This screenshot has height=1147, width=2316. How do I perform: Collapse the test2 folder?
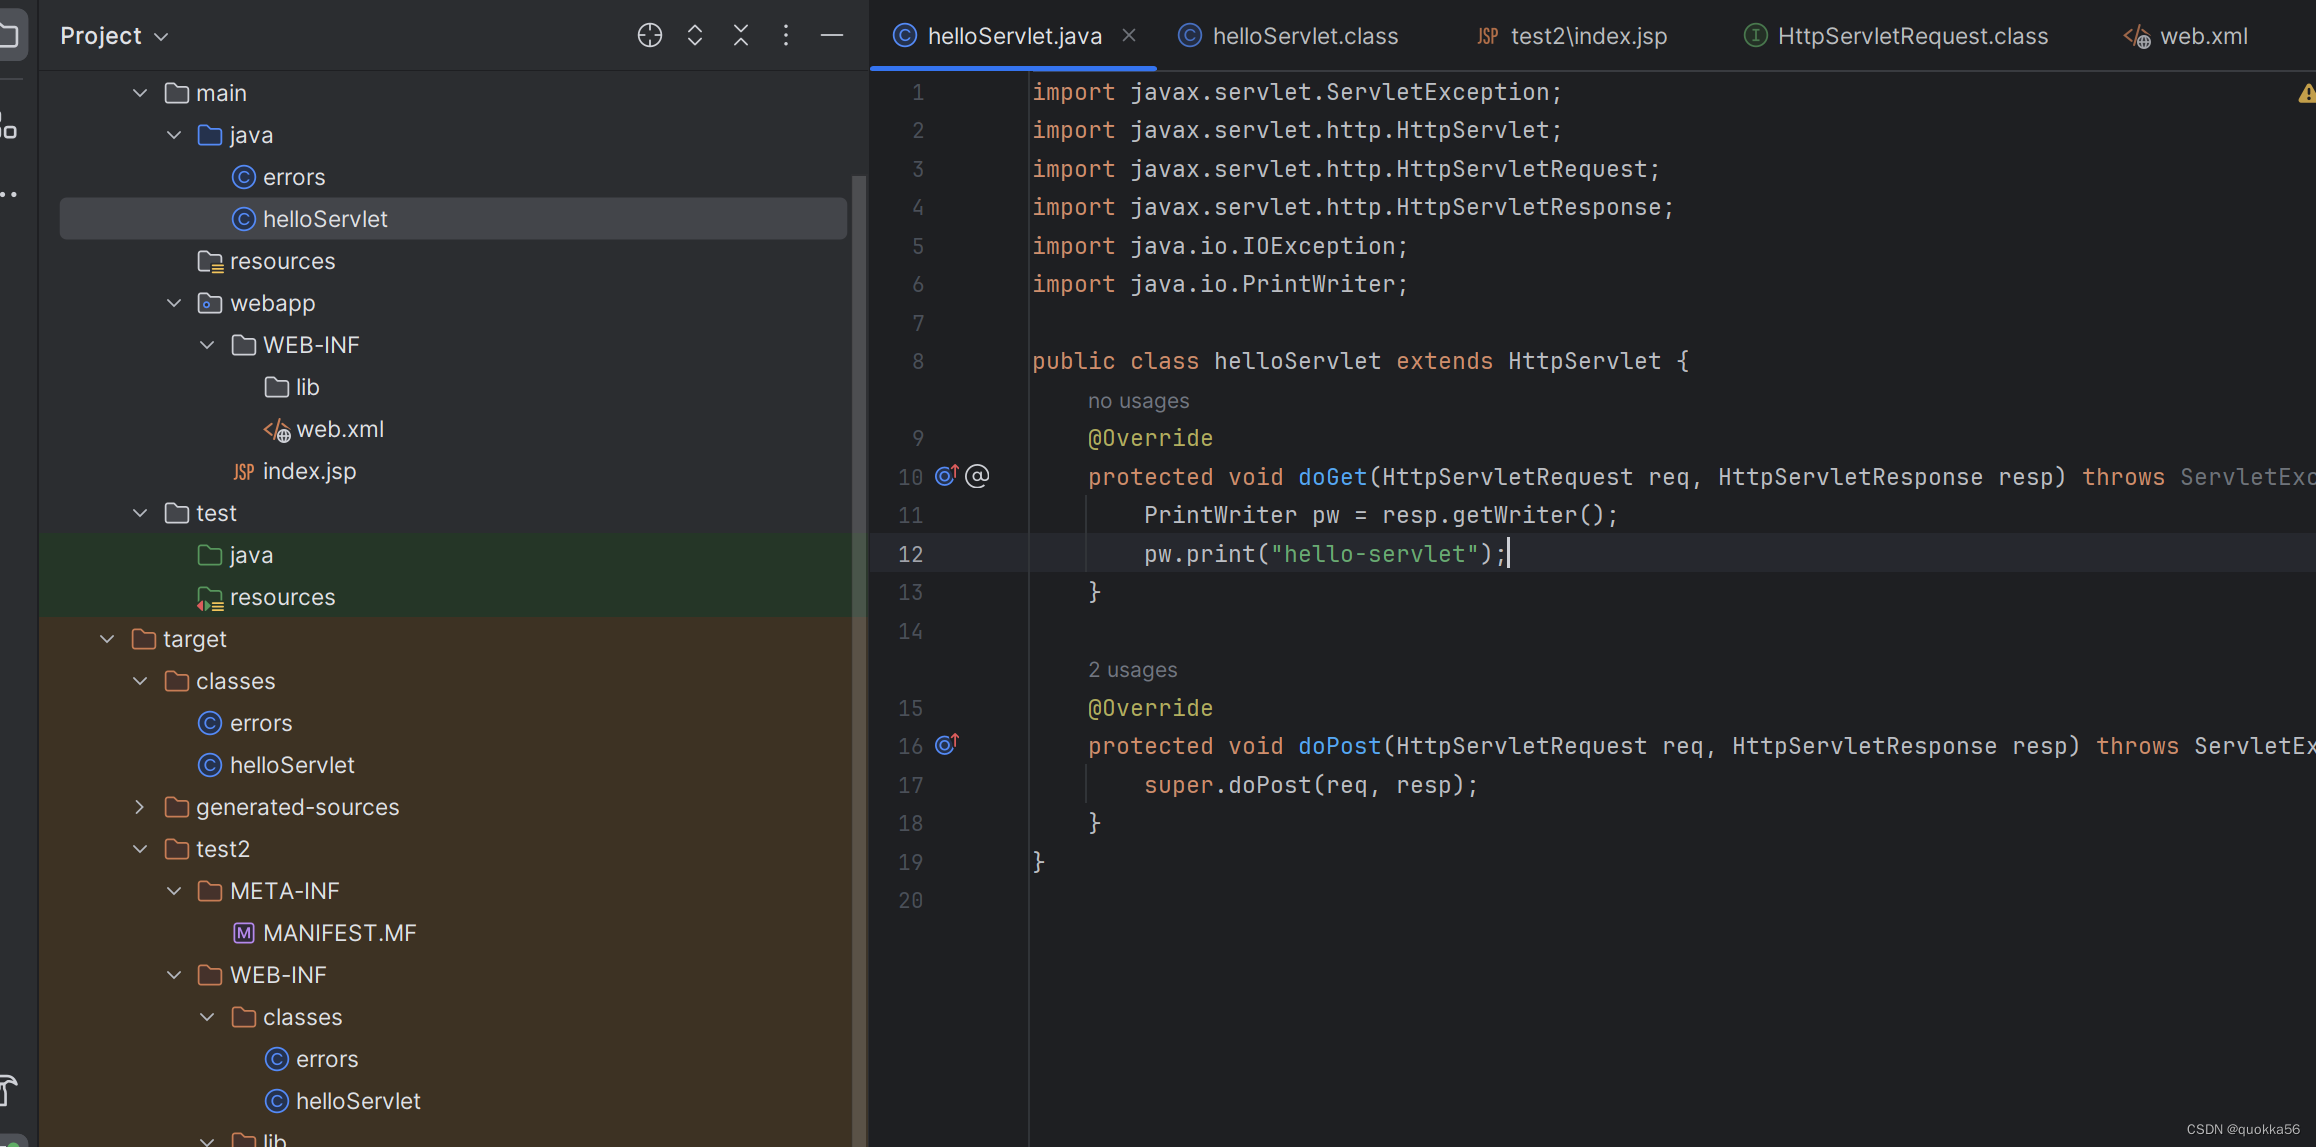[x=140, y=849]
